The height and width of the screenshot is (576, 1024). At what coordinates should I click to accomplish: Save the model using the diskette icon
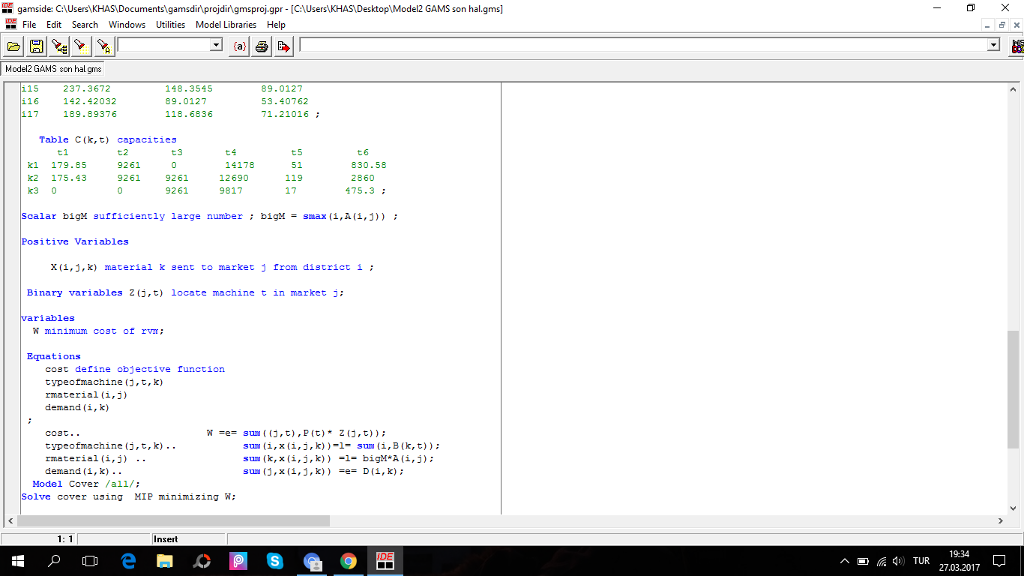pos(36,45)
